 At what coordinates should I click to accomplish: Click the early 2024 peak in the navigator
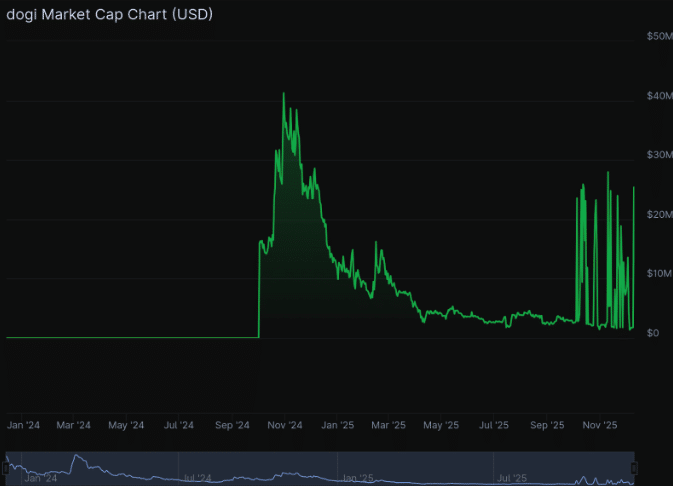(x=75, y=457)
